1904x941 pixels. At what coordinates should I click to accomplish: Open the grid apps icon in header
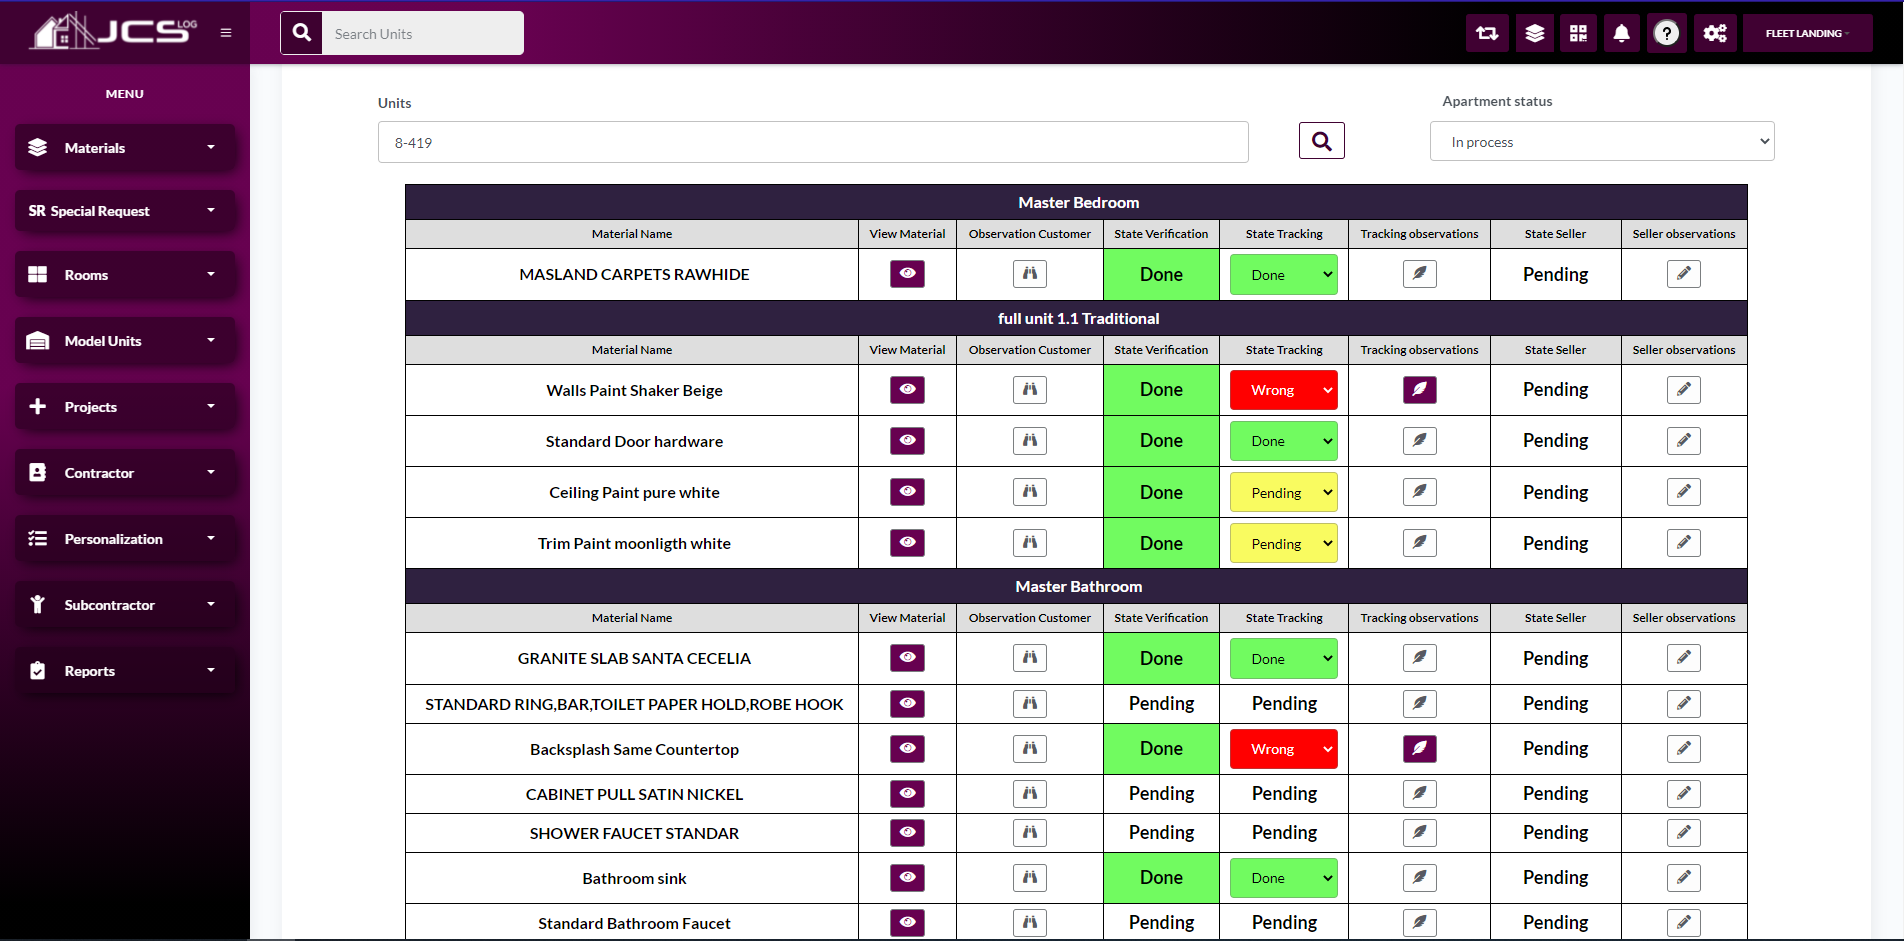pyautogui.click(x=1578, y=34)
